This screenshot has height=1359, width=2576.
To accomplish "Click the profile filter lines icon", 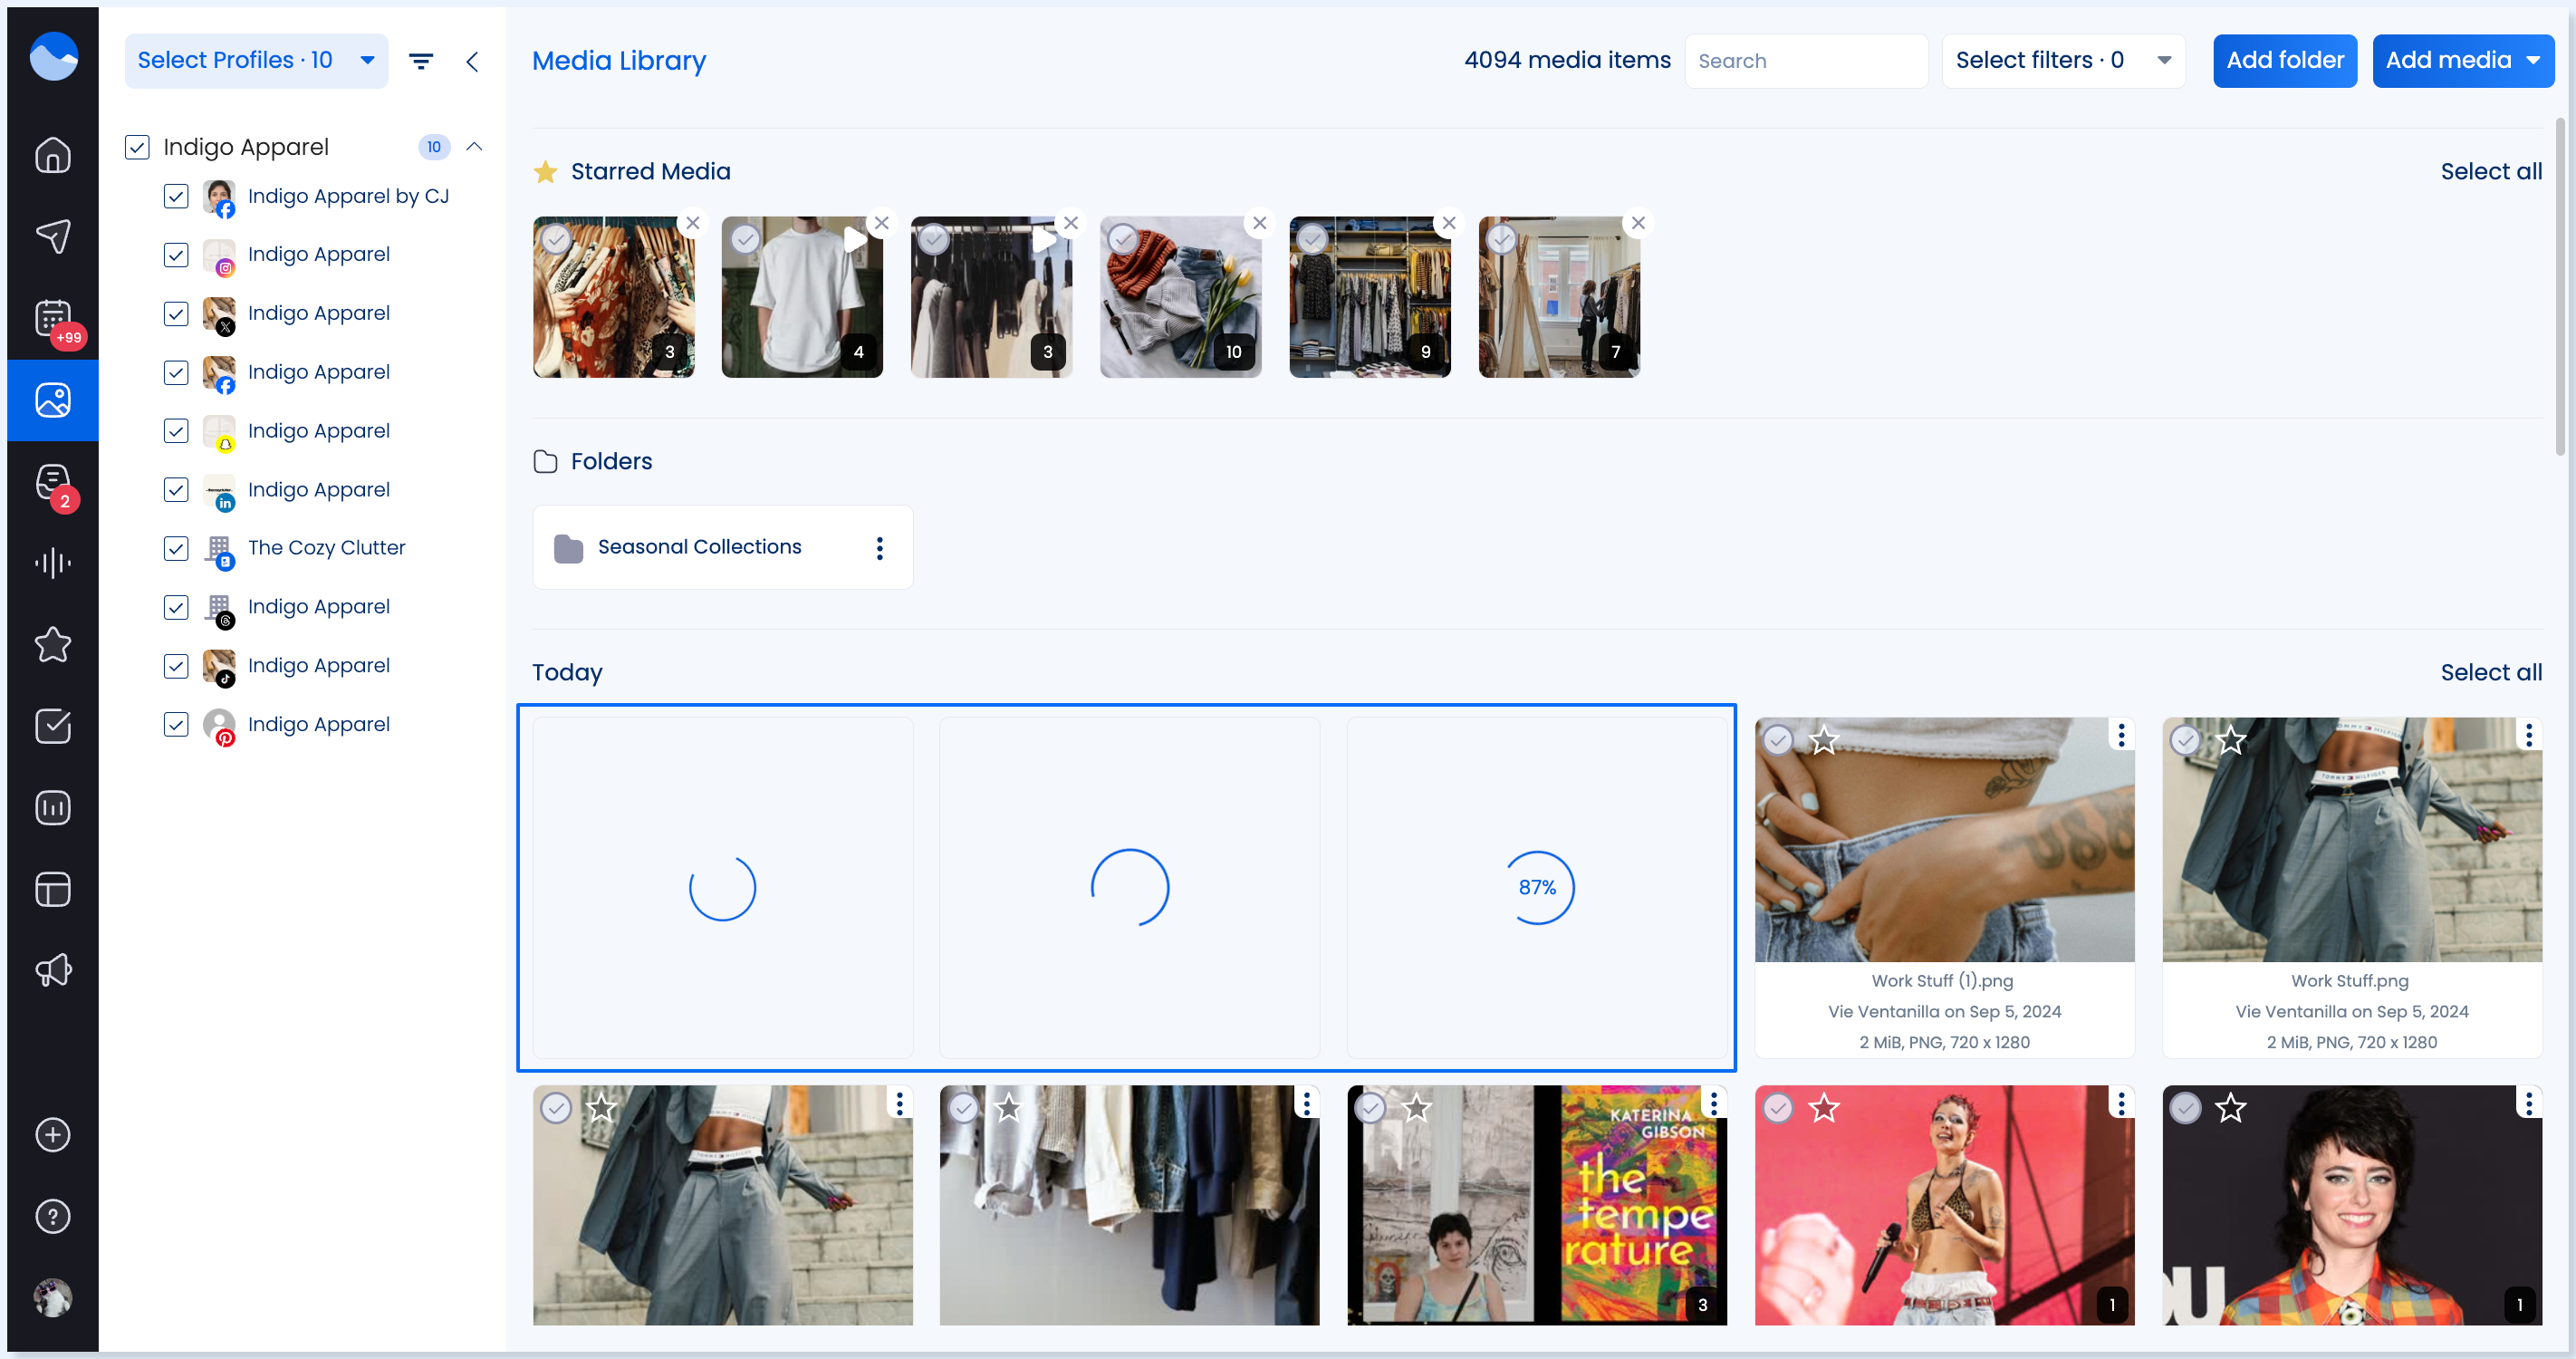I will click(421, 61).
